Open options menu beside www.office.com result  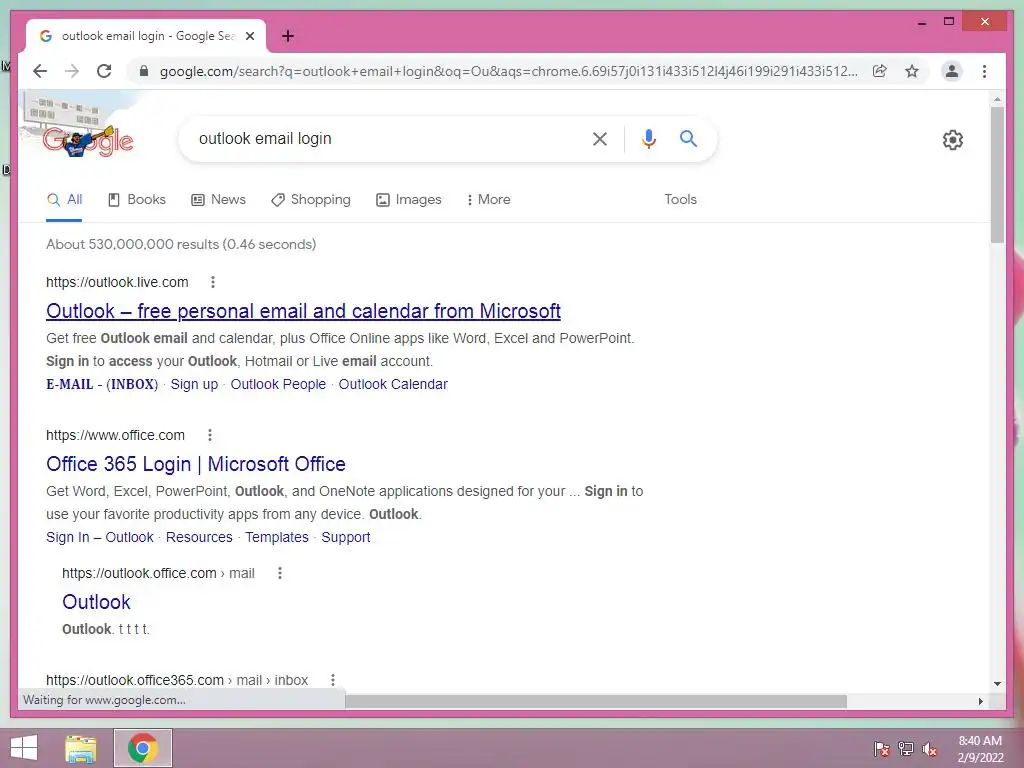click(x=209, y=435)
